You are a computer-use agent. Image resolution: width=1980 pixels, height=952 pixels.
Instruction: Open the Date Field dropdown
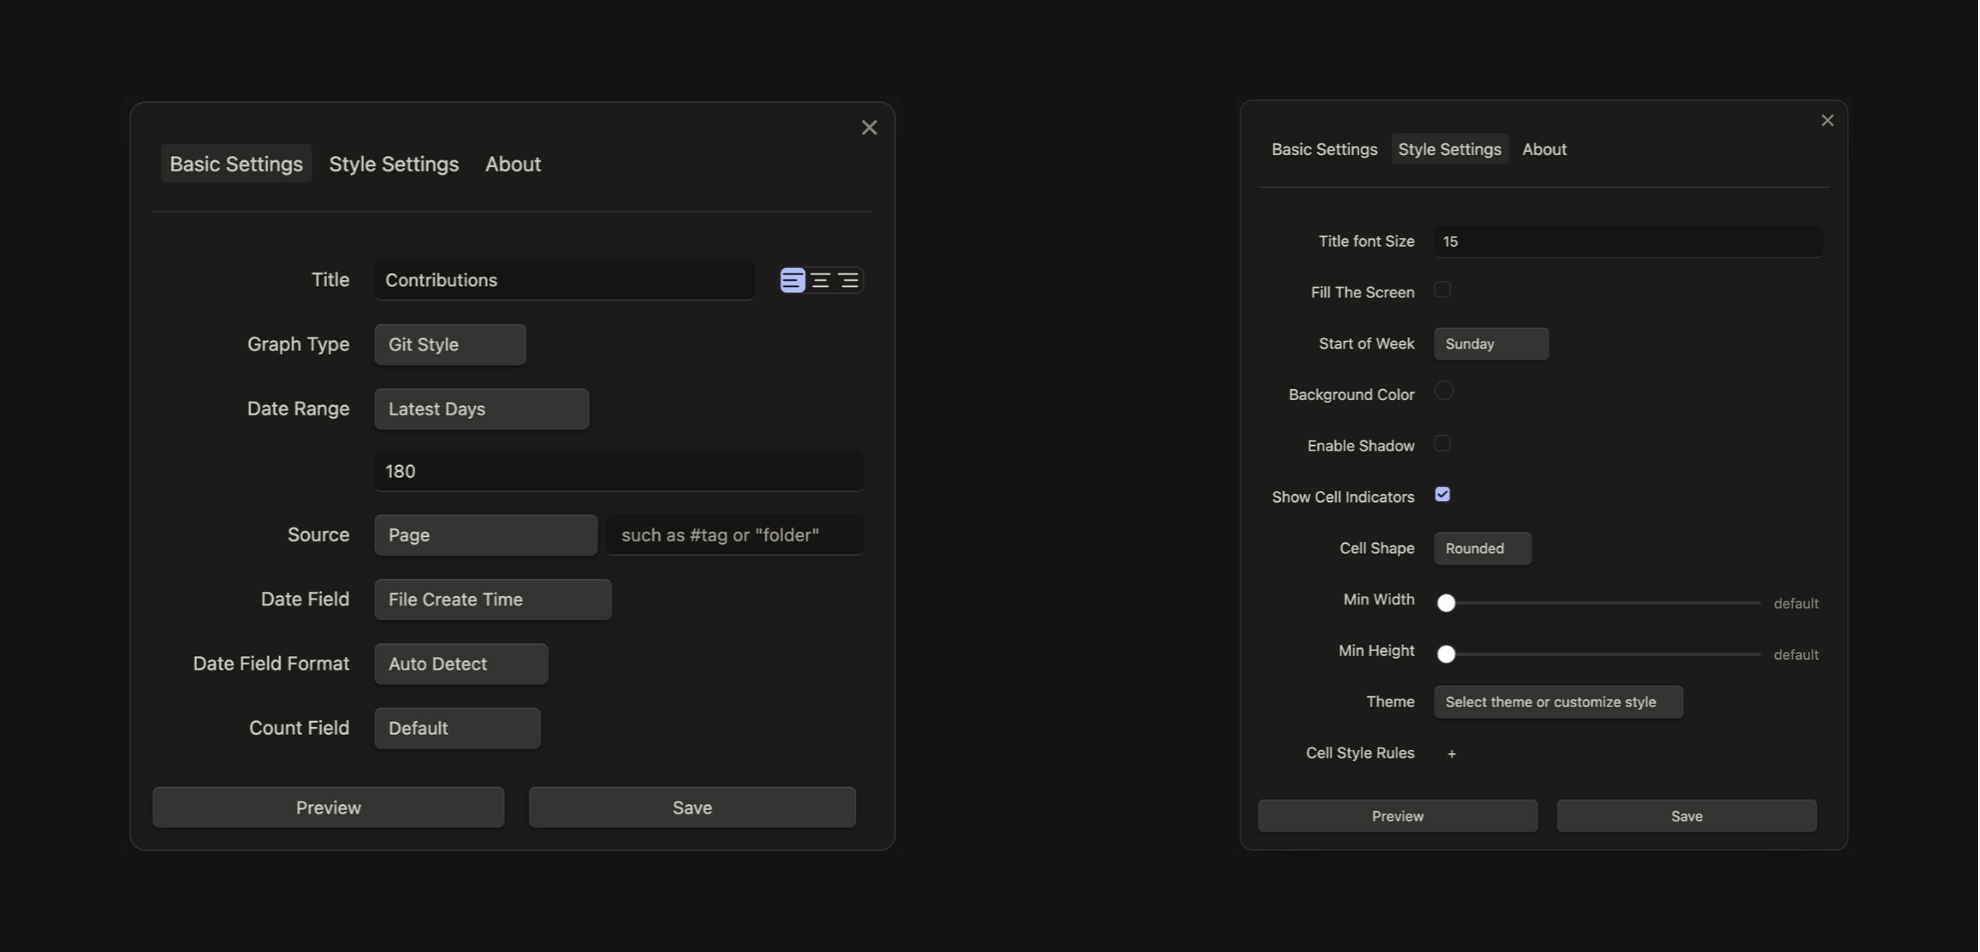coord(492,599)
